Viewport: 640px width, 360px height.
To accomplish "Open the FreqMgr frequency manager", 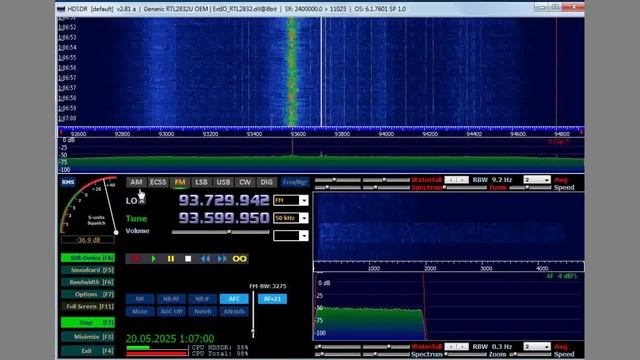I will 295,182.
